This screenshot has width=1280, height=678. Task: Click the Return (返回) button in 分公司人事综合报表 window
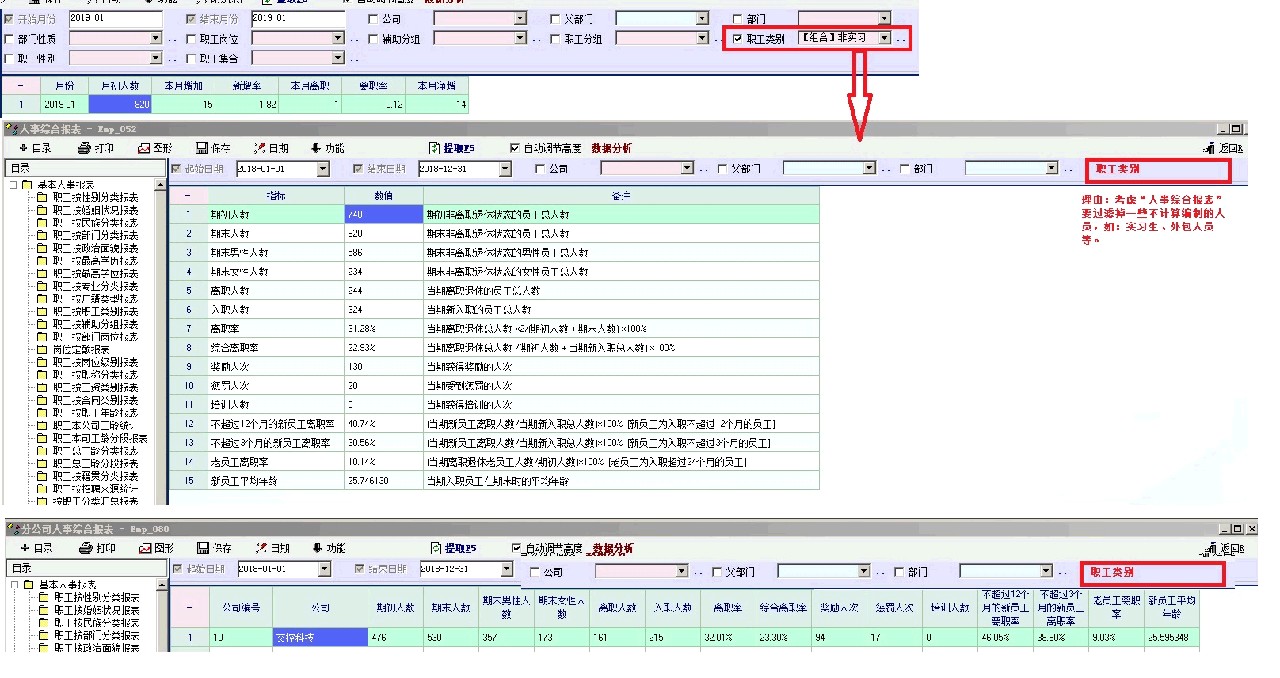(x=1225, y=549)
